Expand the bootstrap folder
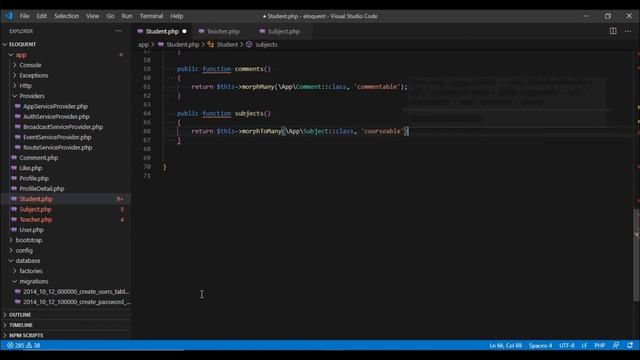The height and width of the screenshot is (360, 640). point(29,240)
